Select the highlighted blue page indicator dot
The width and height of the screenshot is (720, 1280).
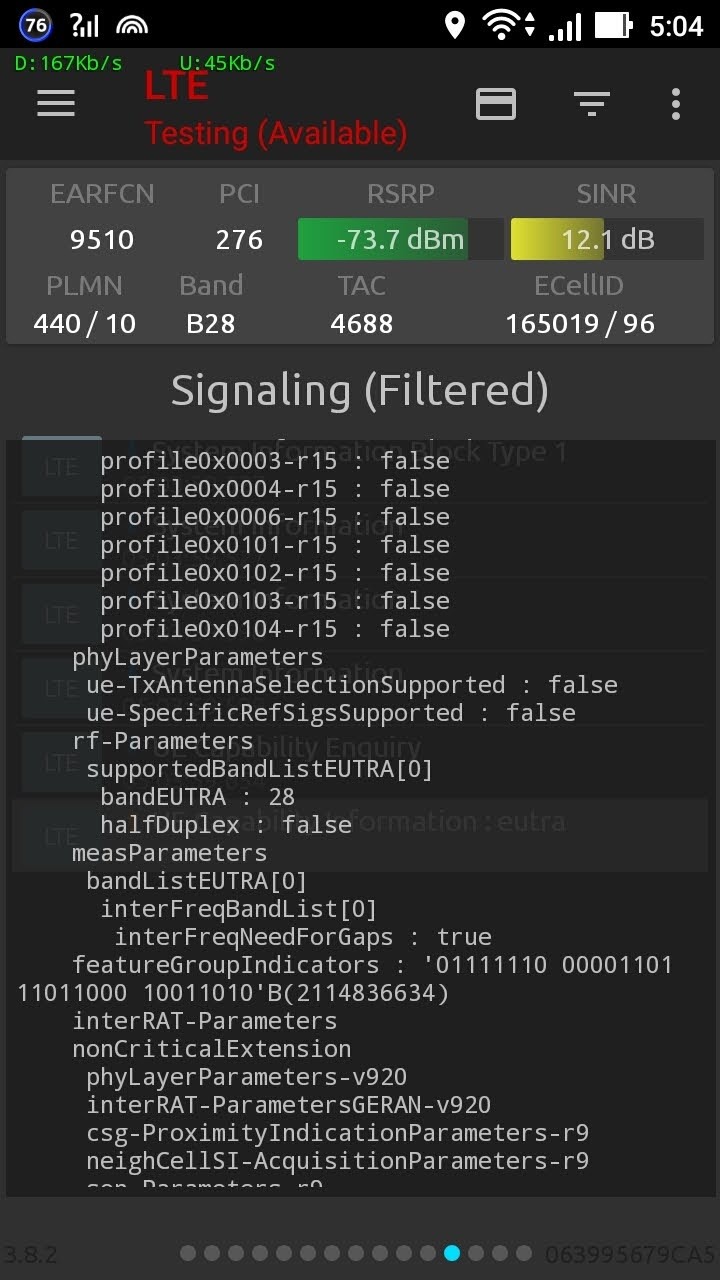point(452,1253)
